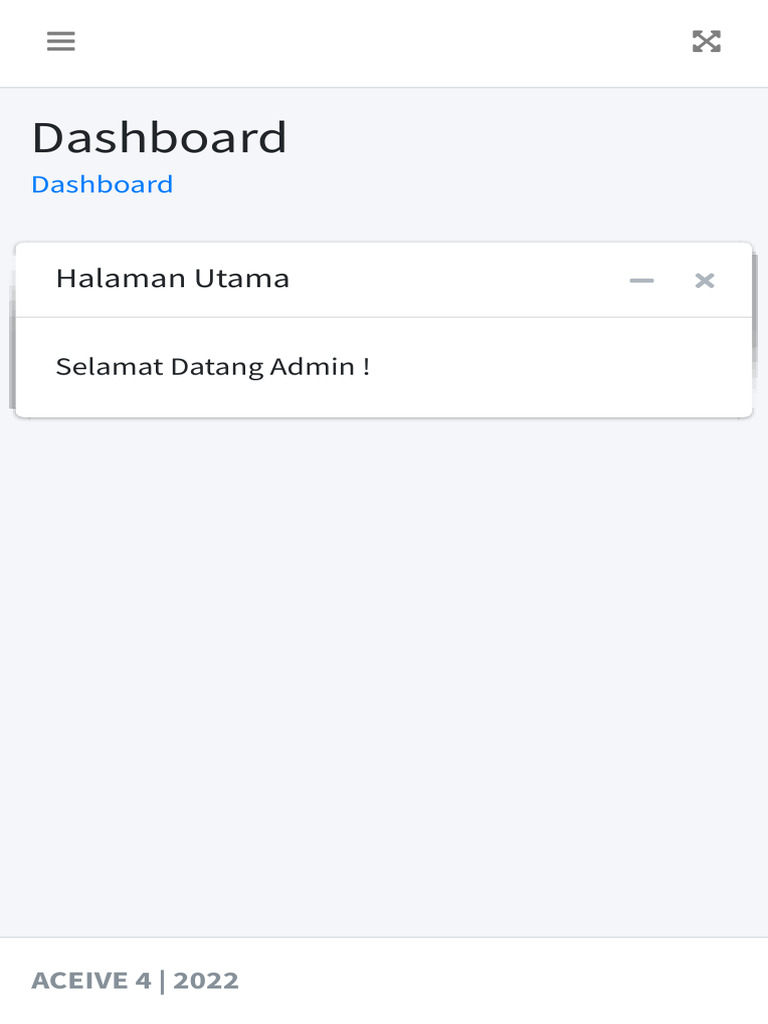Close the Halaman Utama card
The height and width of the screenshot is (1024, 768).
tap(705, 281)
